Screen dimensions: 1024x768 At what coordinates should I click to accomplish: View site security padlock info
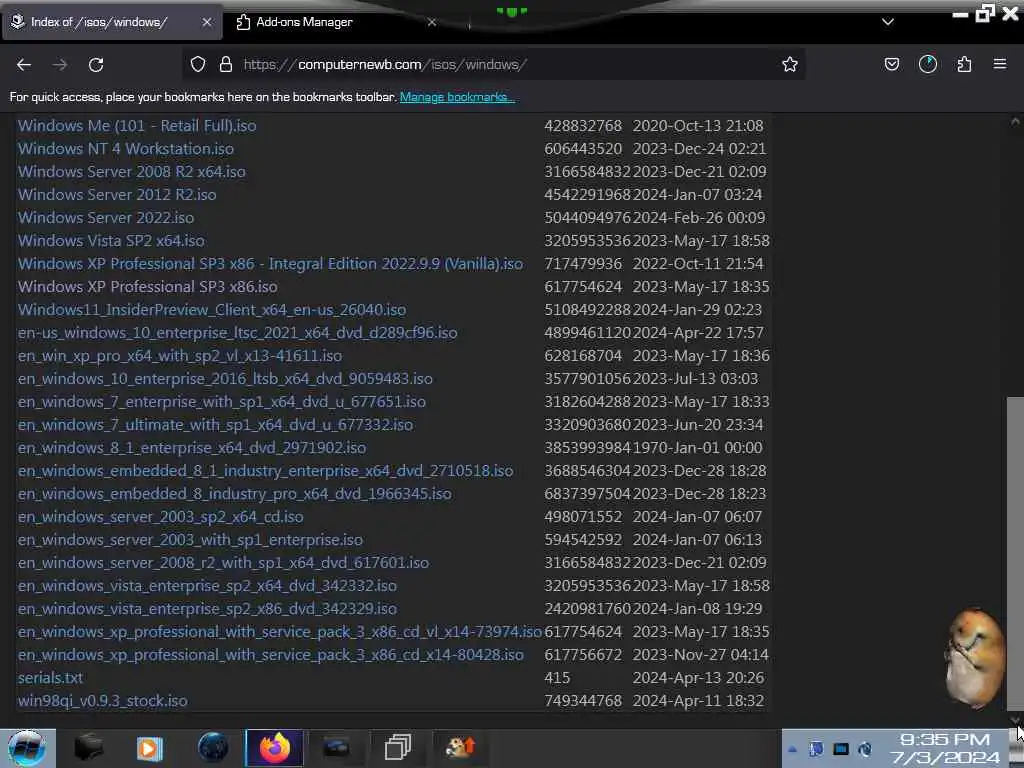[x=226, y=64]
